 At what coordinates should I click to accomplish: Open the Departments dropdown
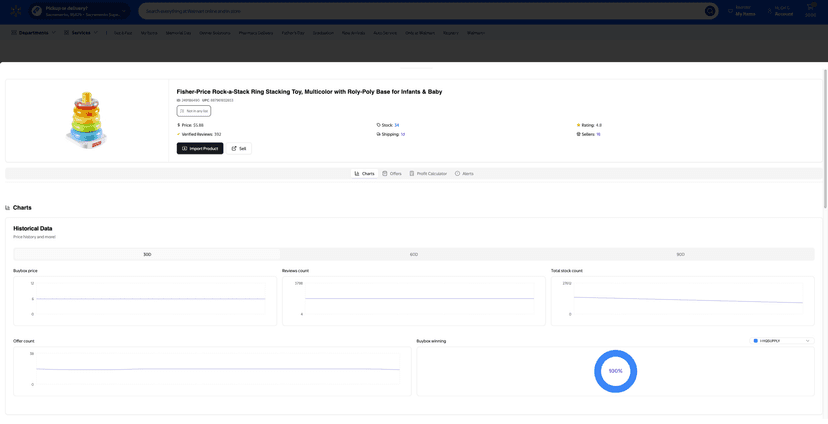(33, 33)
